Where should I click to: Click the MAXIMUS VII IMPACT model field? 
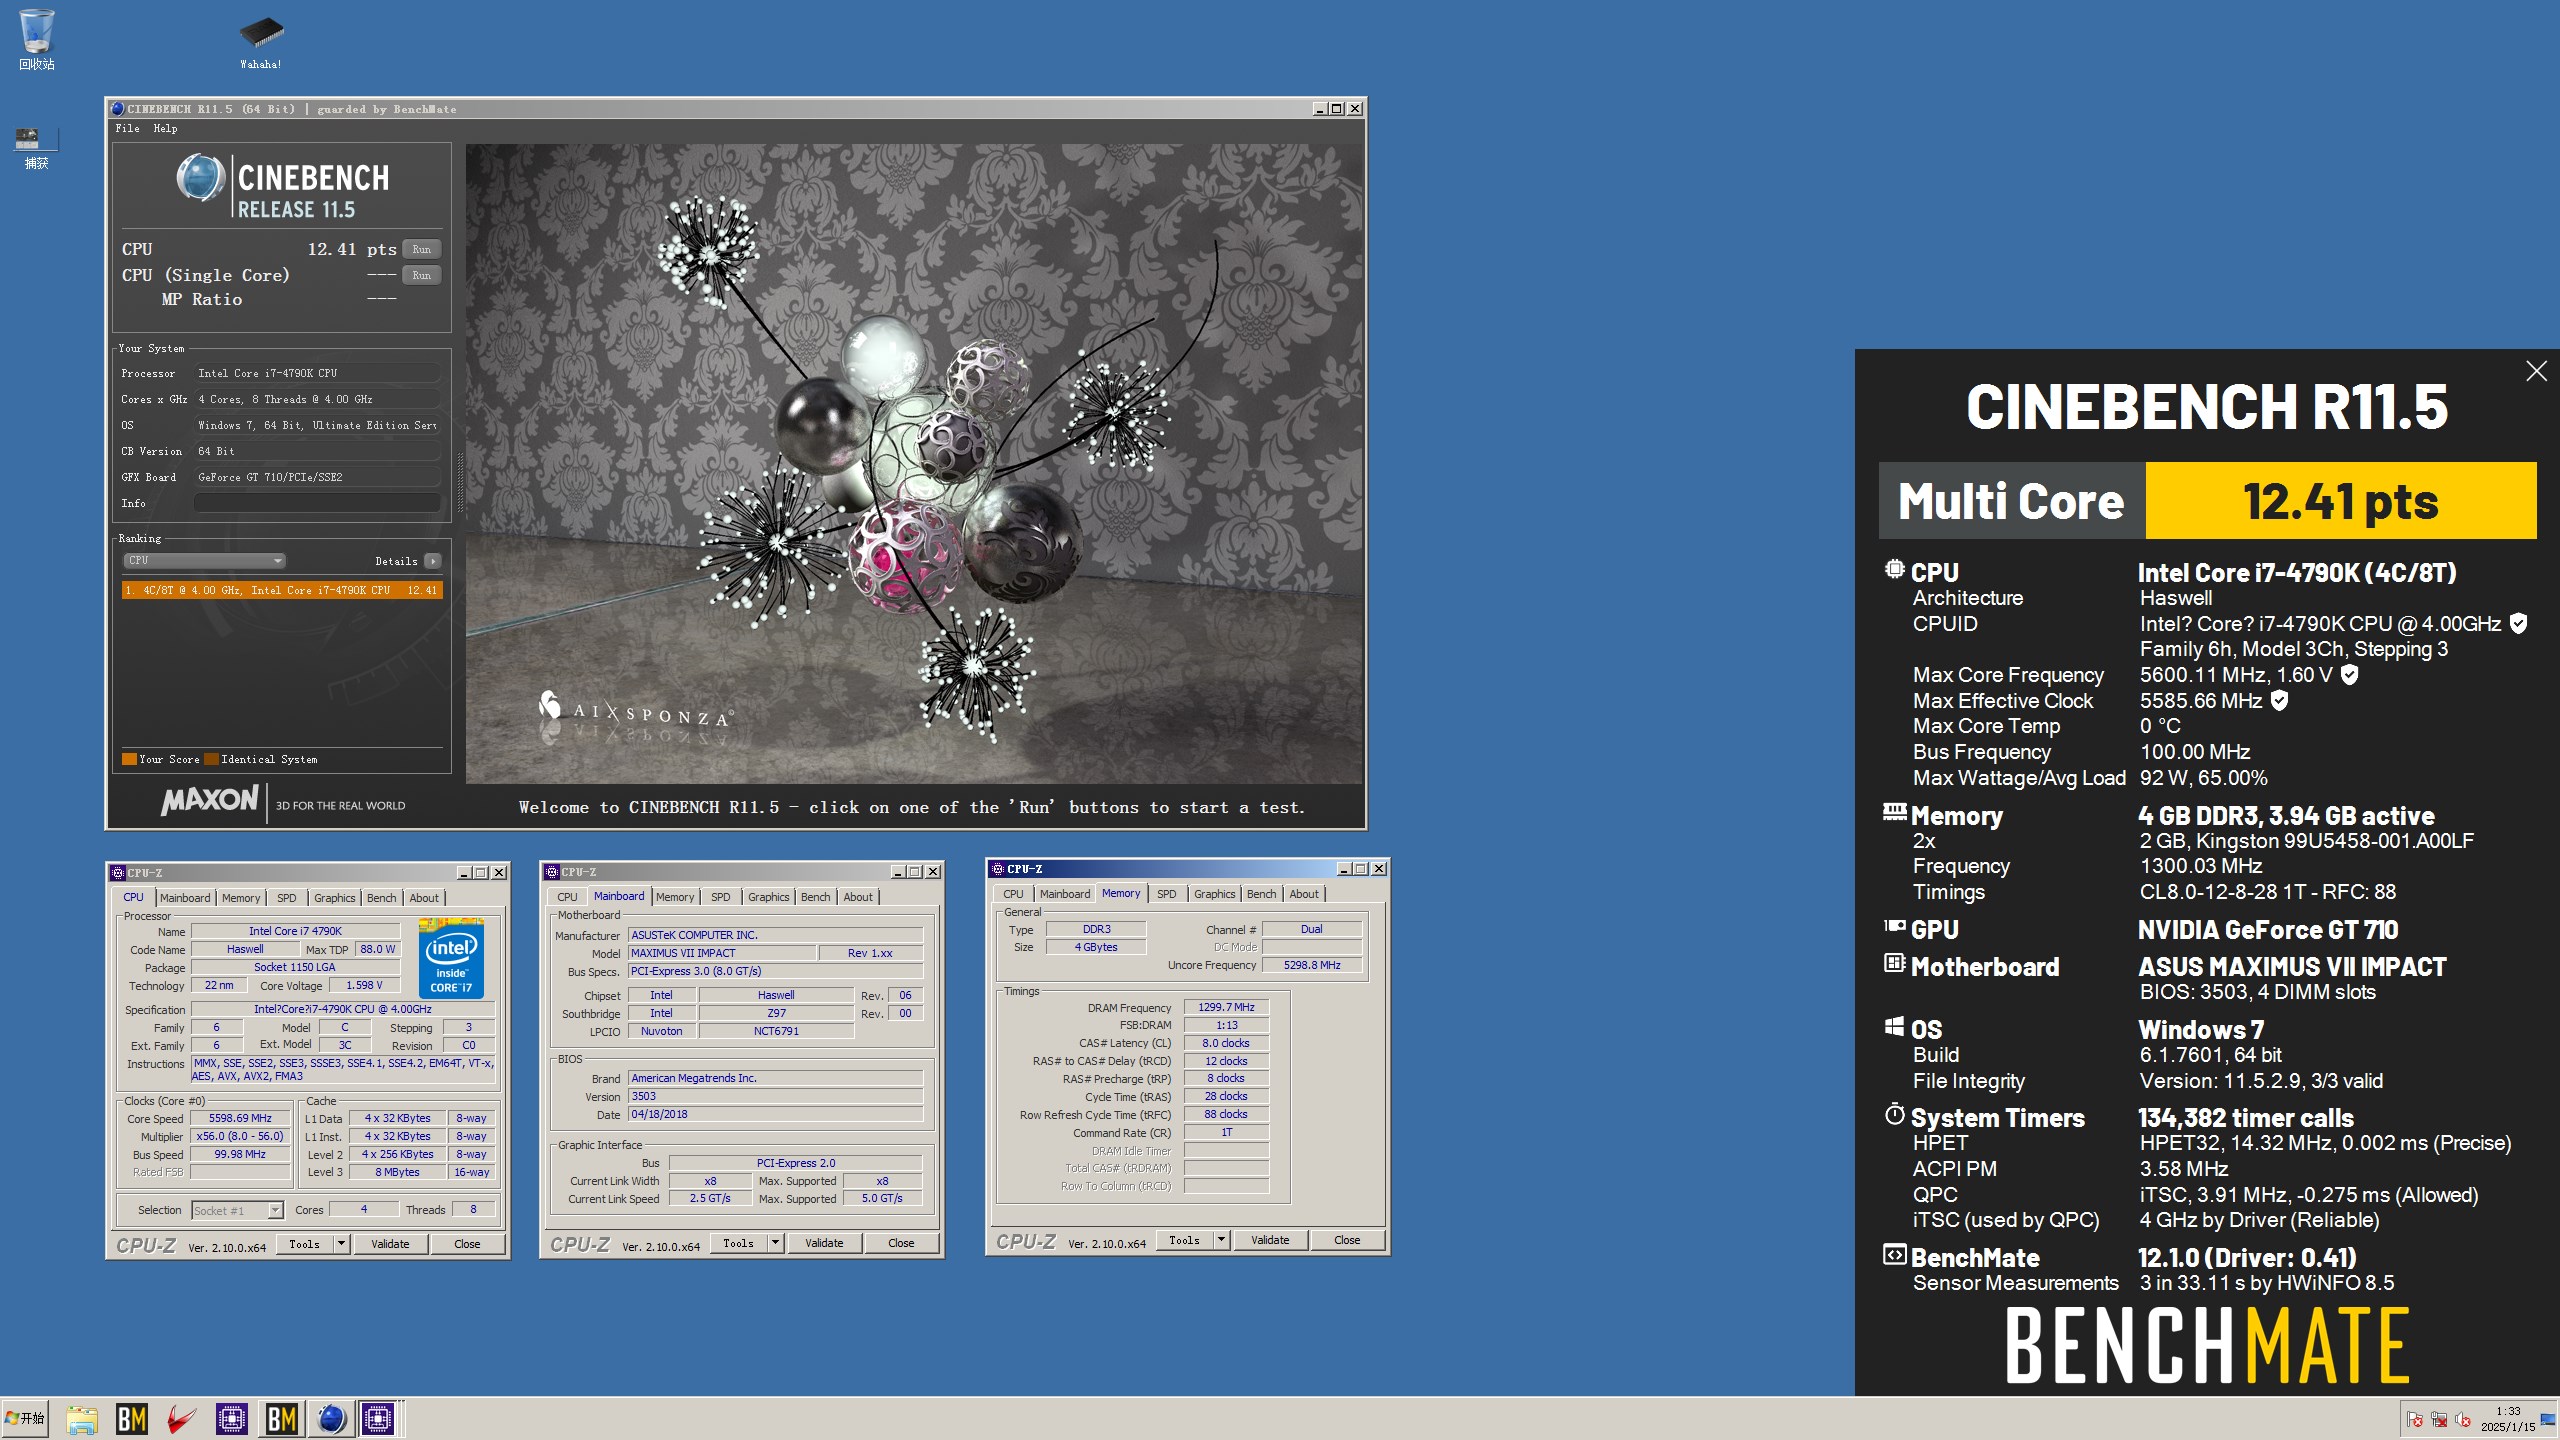coord(722,953)
